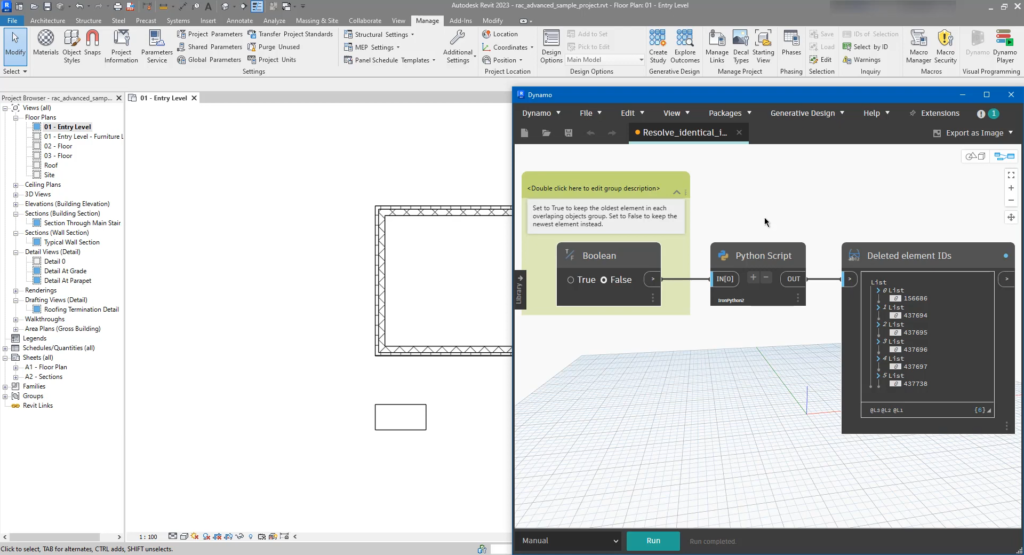Viewport: 1024px width, 555px height.
Task: Open Dynamo Extensions
Action: pos(935,113)
